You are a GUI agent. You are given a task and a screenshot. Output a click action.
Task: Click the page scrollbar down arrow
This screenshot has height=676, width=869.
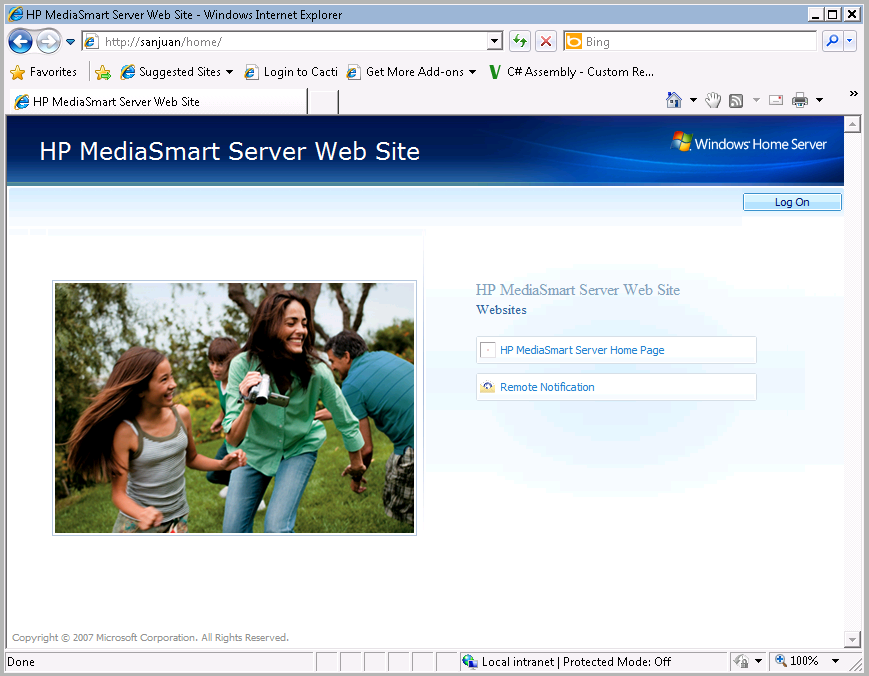pyautogui.click(x=852, y=639)
